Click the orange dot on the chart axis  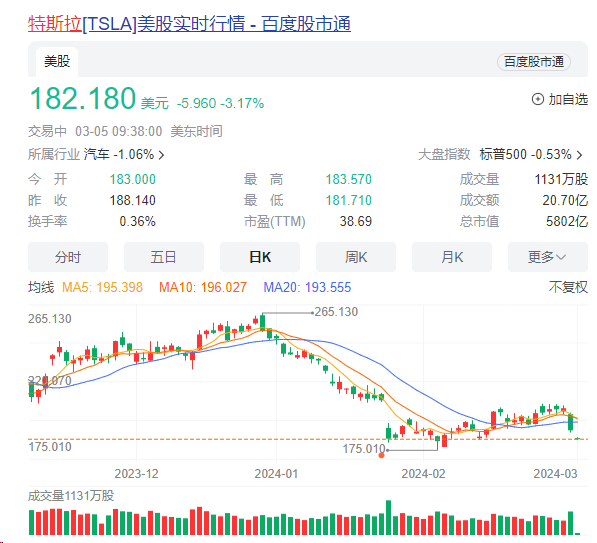click(x=382, y=455)
